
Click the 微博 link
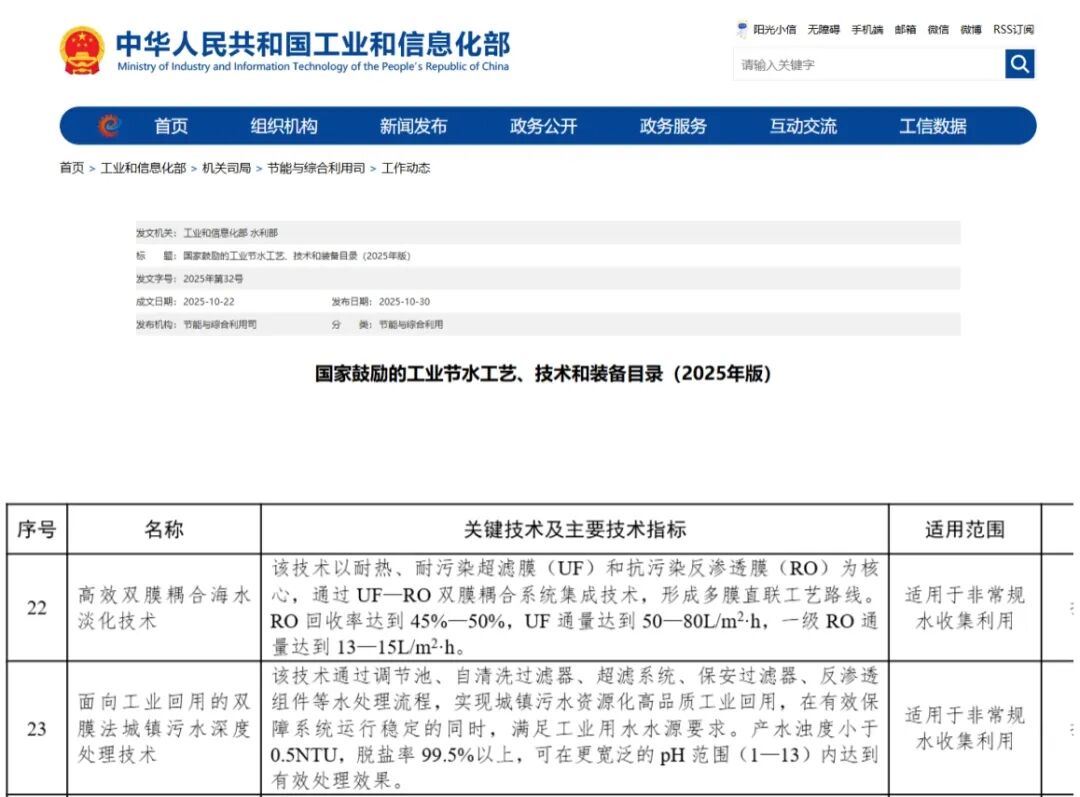[971, 30]
